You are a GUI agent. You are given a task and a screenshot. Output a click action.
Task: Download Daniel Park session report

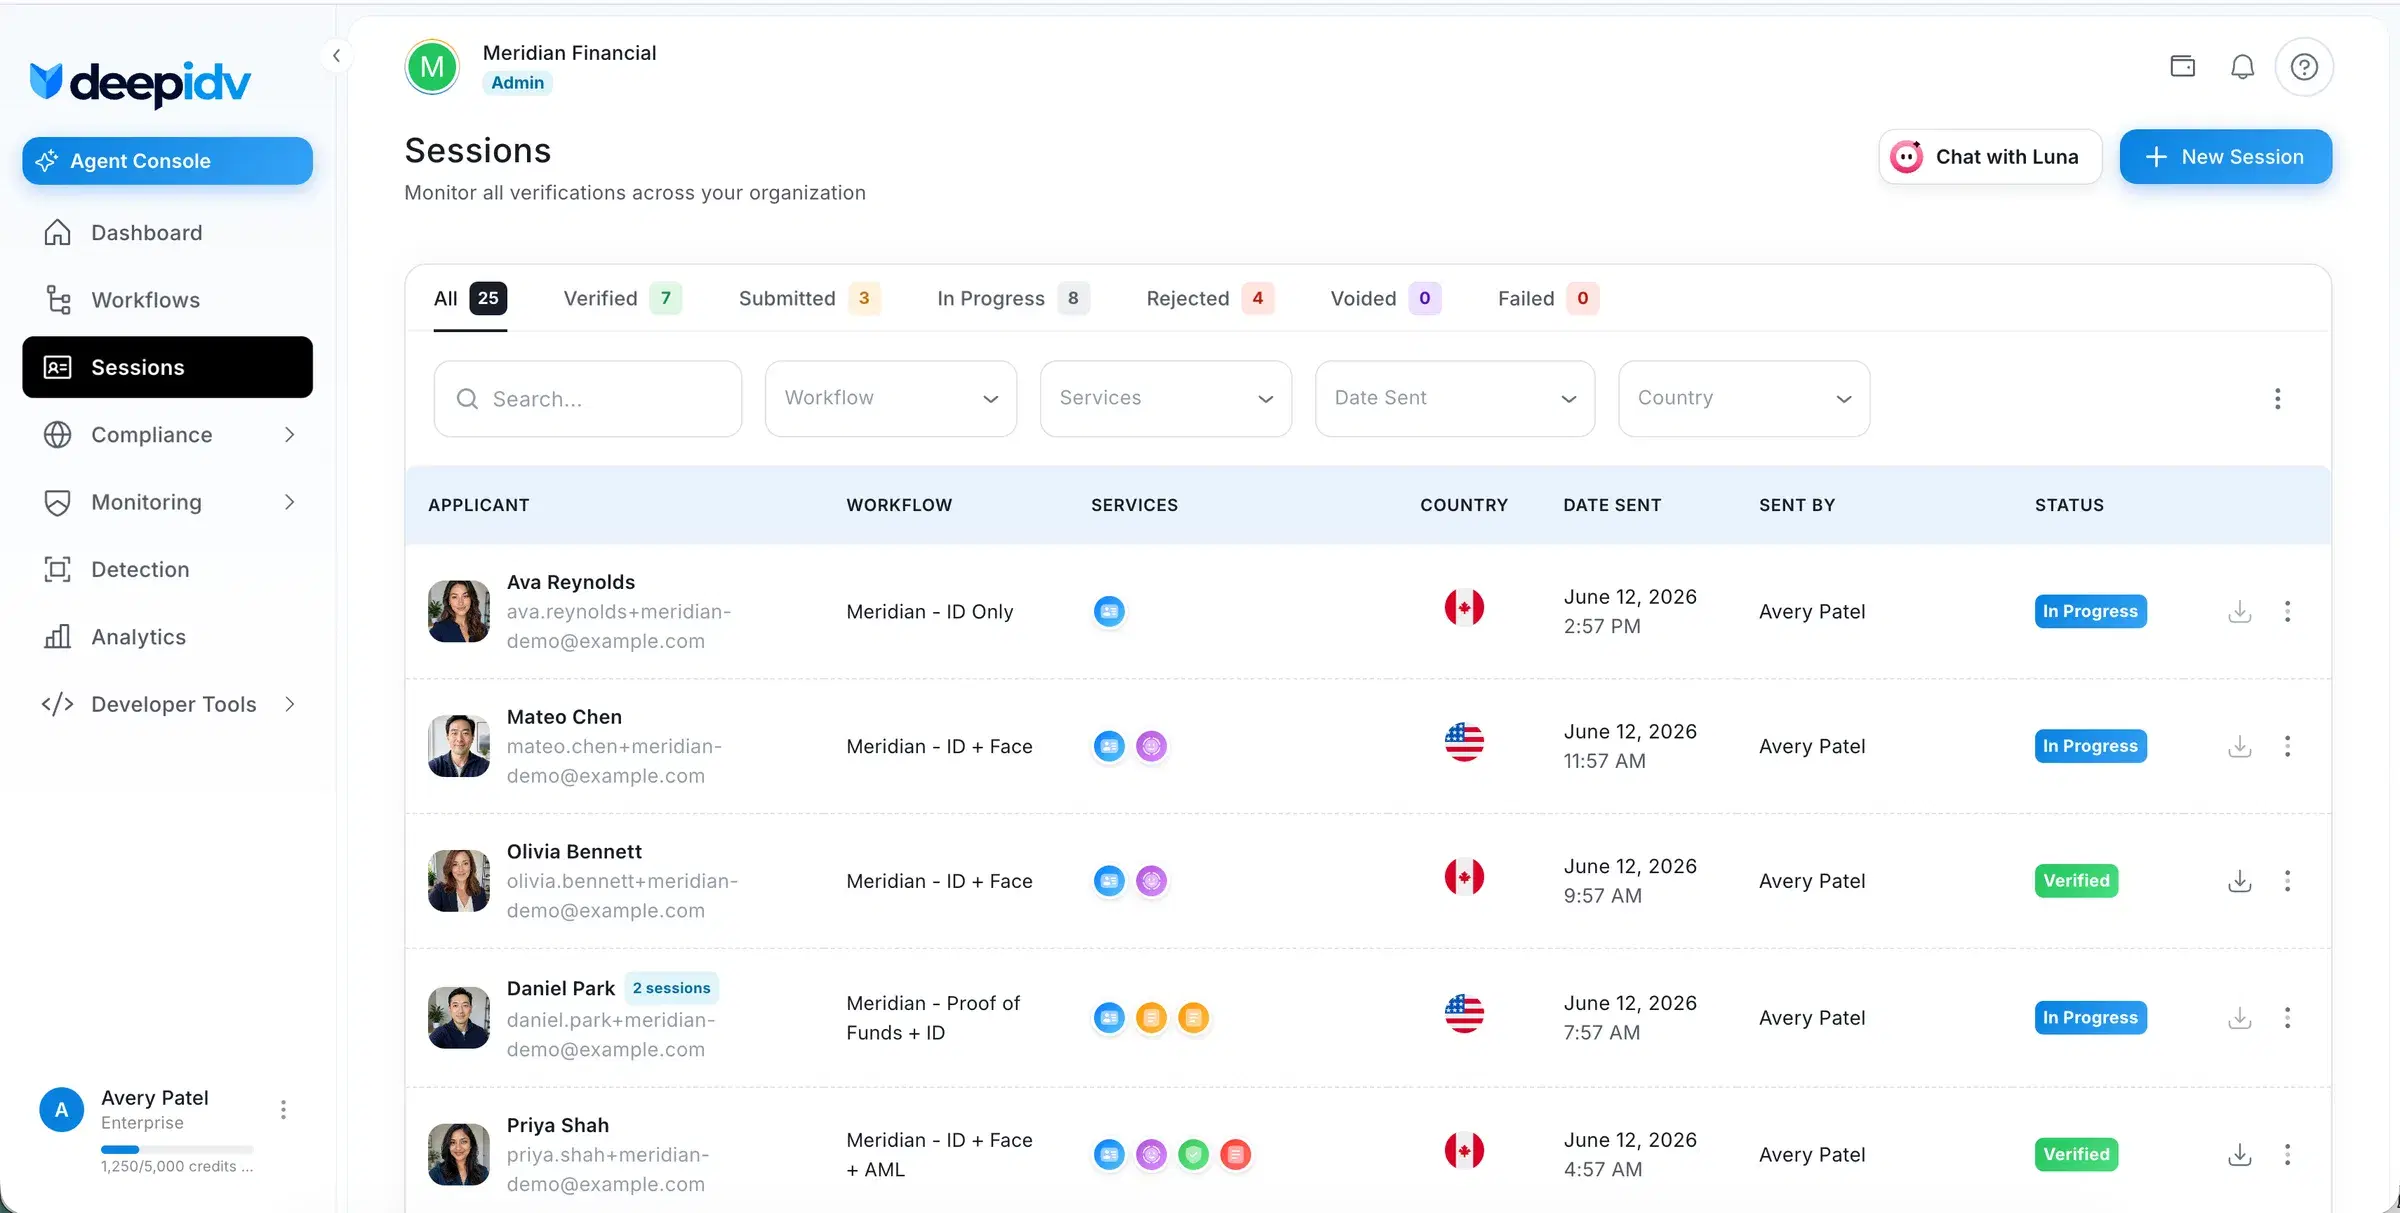pyautogui.click(x=2240, y=1018)
